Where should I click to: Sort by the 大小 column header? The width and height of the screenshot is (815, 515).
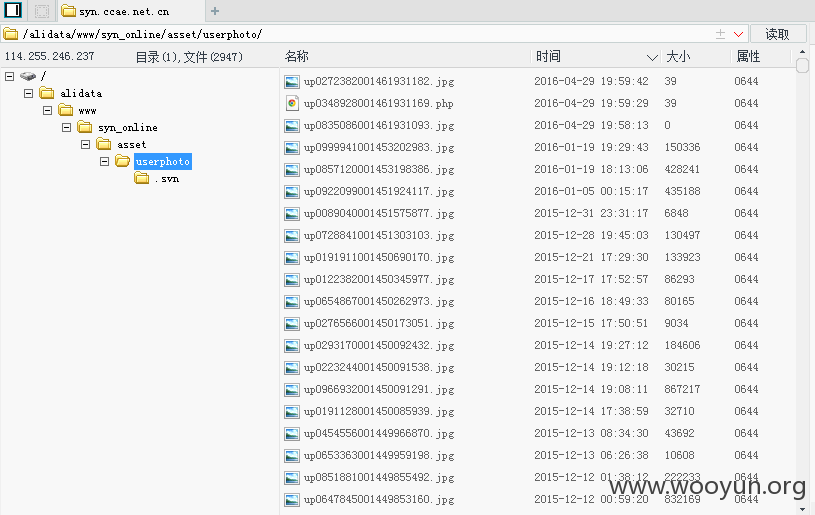point(678,56)
